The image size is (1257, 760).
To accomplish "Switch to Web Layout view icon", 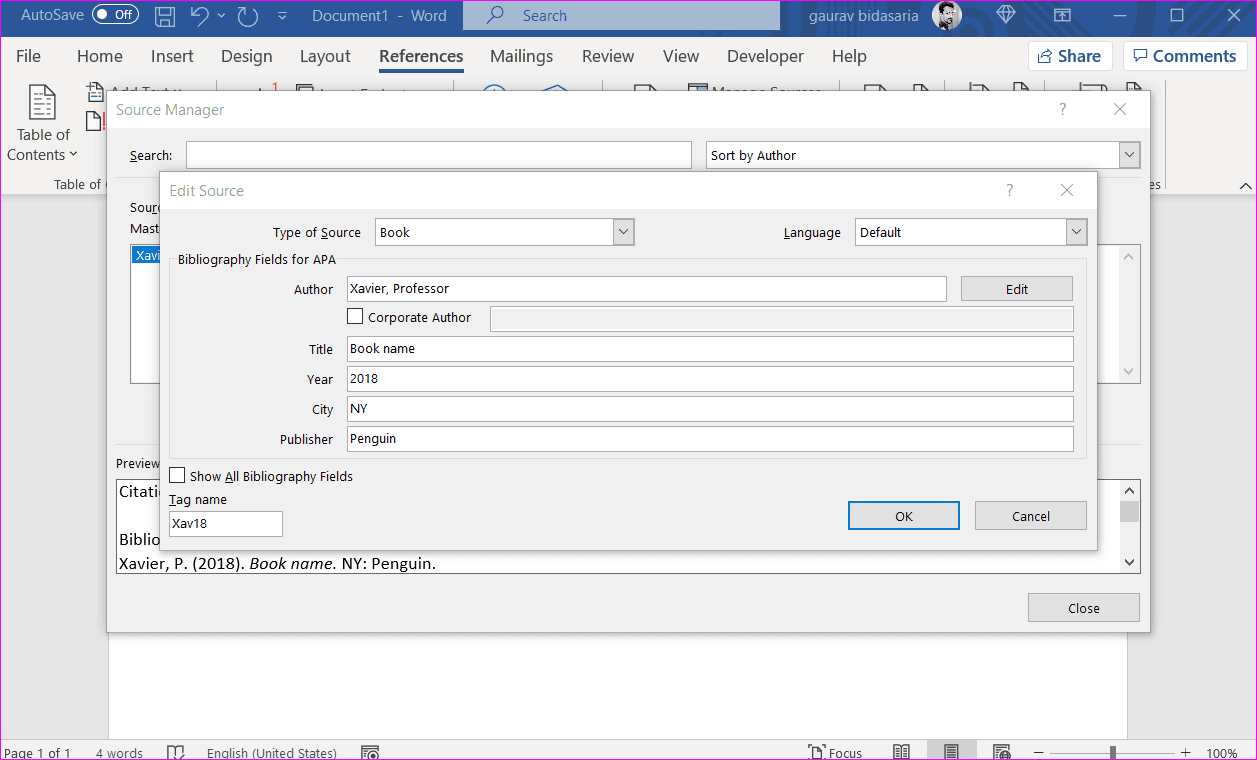I will [1001, 752].
